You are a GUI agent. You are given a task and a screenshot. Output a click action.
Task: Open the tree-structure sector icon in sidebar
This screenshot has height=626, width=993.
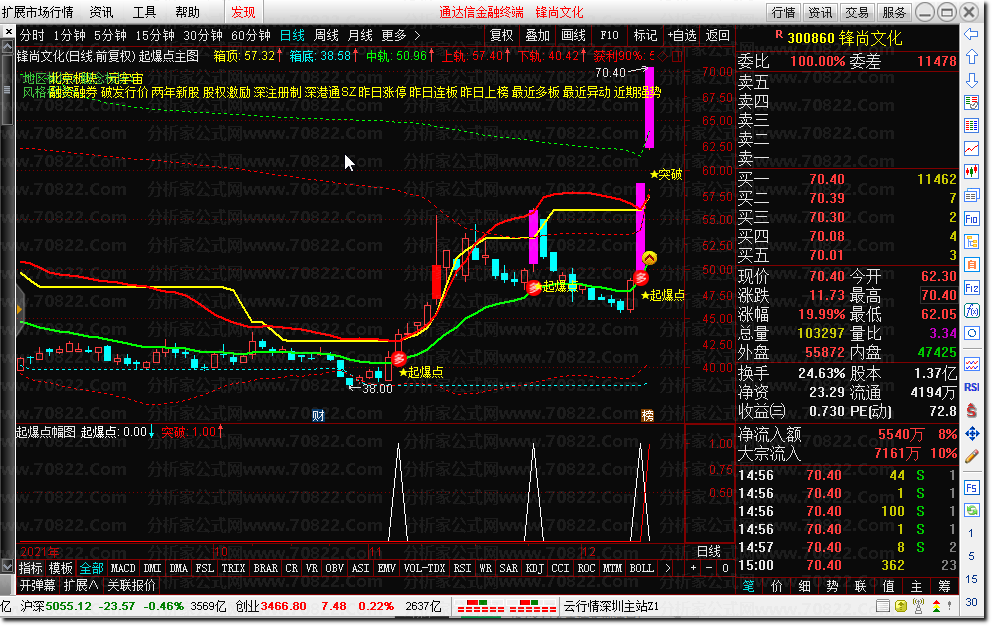(x=971, y=241)
